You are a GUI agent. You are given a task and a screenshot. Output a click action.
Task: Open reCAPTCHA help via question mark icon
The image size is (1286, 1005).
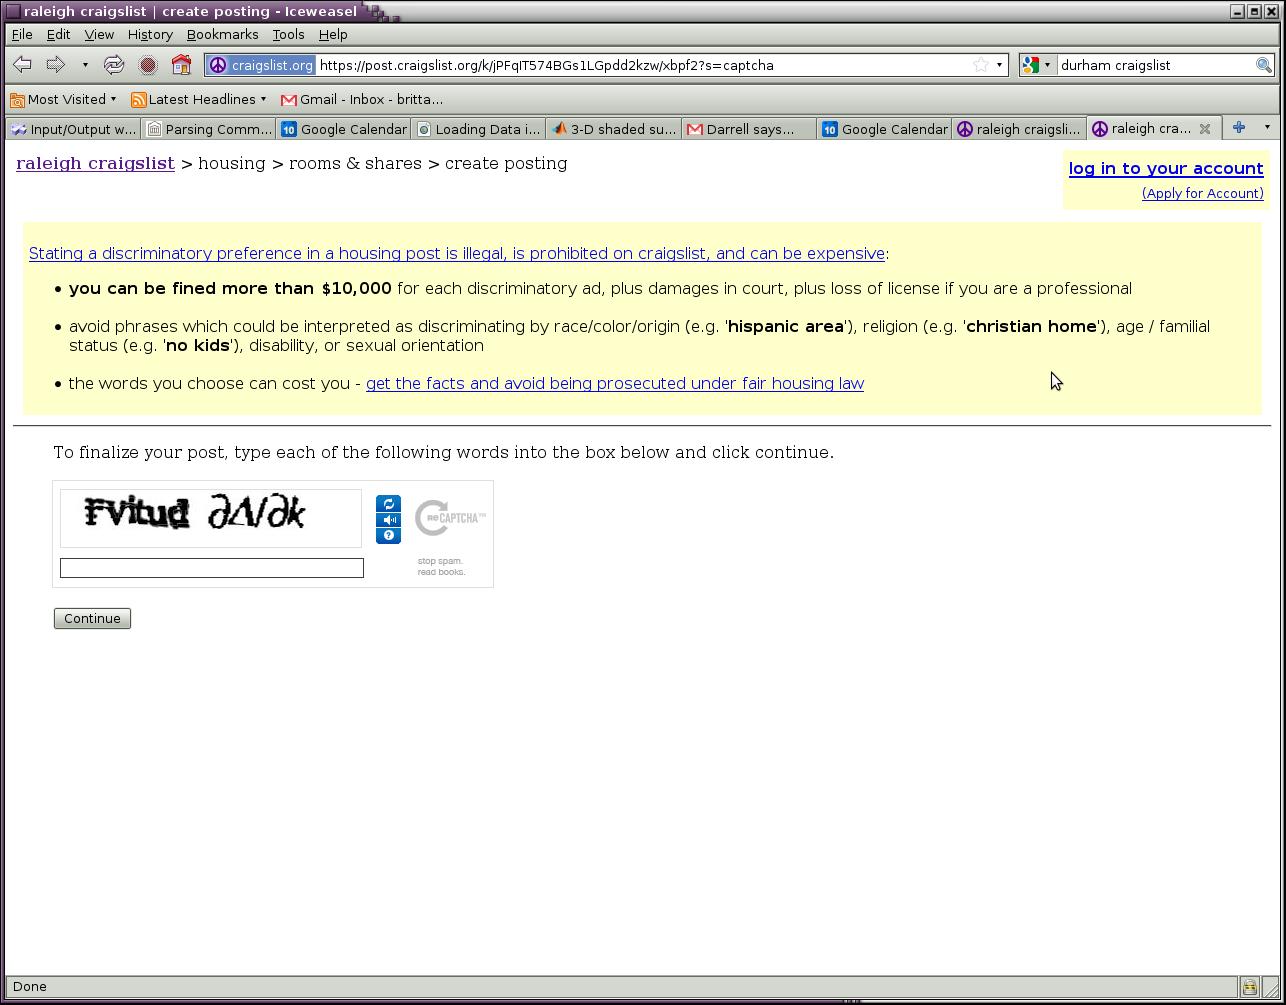pyautogui.click(x=388, y=535)
